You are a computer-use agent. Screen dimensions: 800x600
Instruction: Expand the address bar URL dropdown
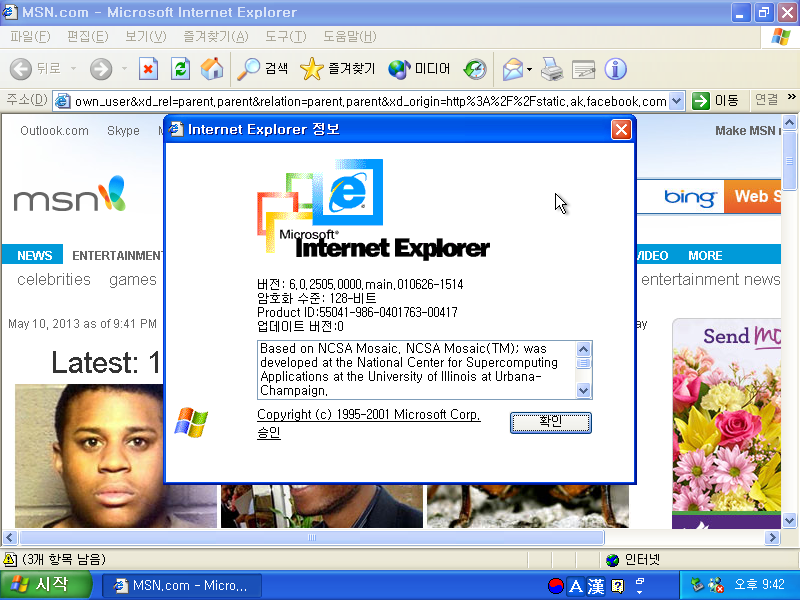click(x=676, y=101)
